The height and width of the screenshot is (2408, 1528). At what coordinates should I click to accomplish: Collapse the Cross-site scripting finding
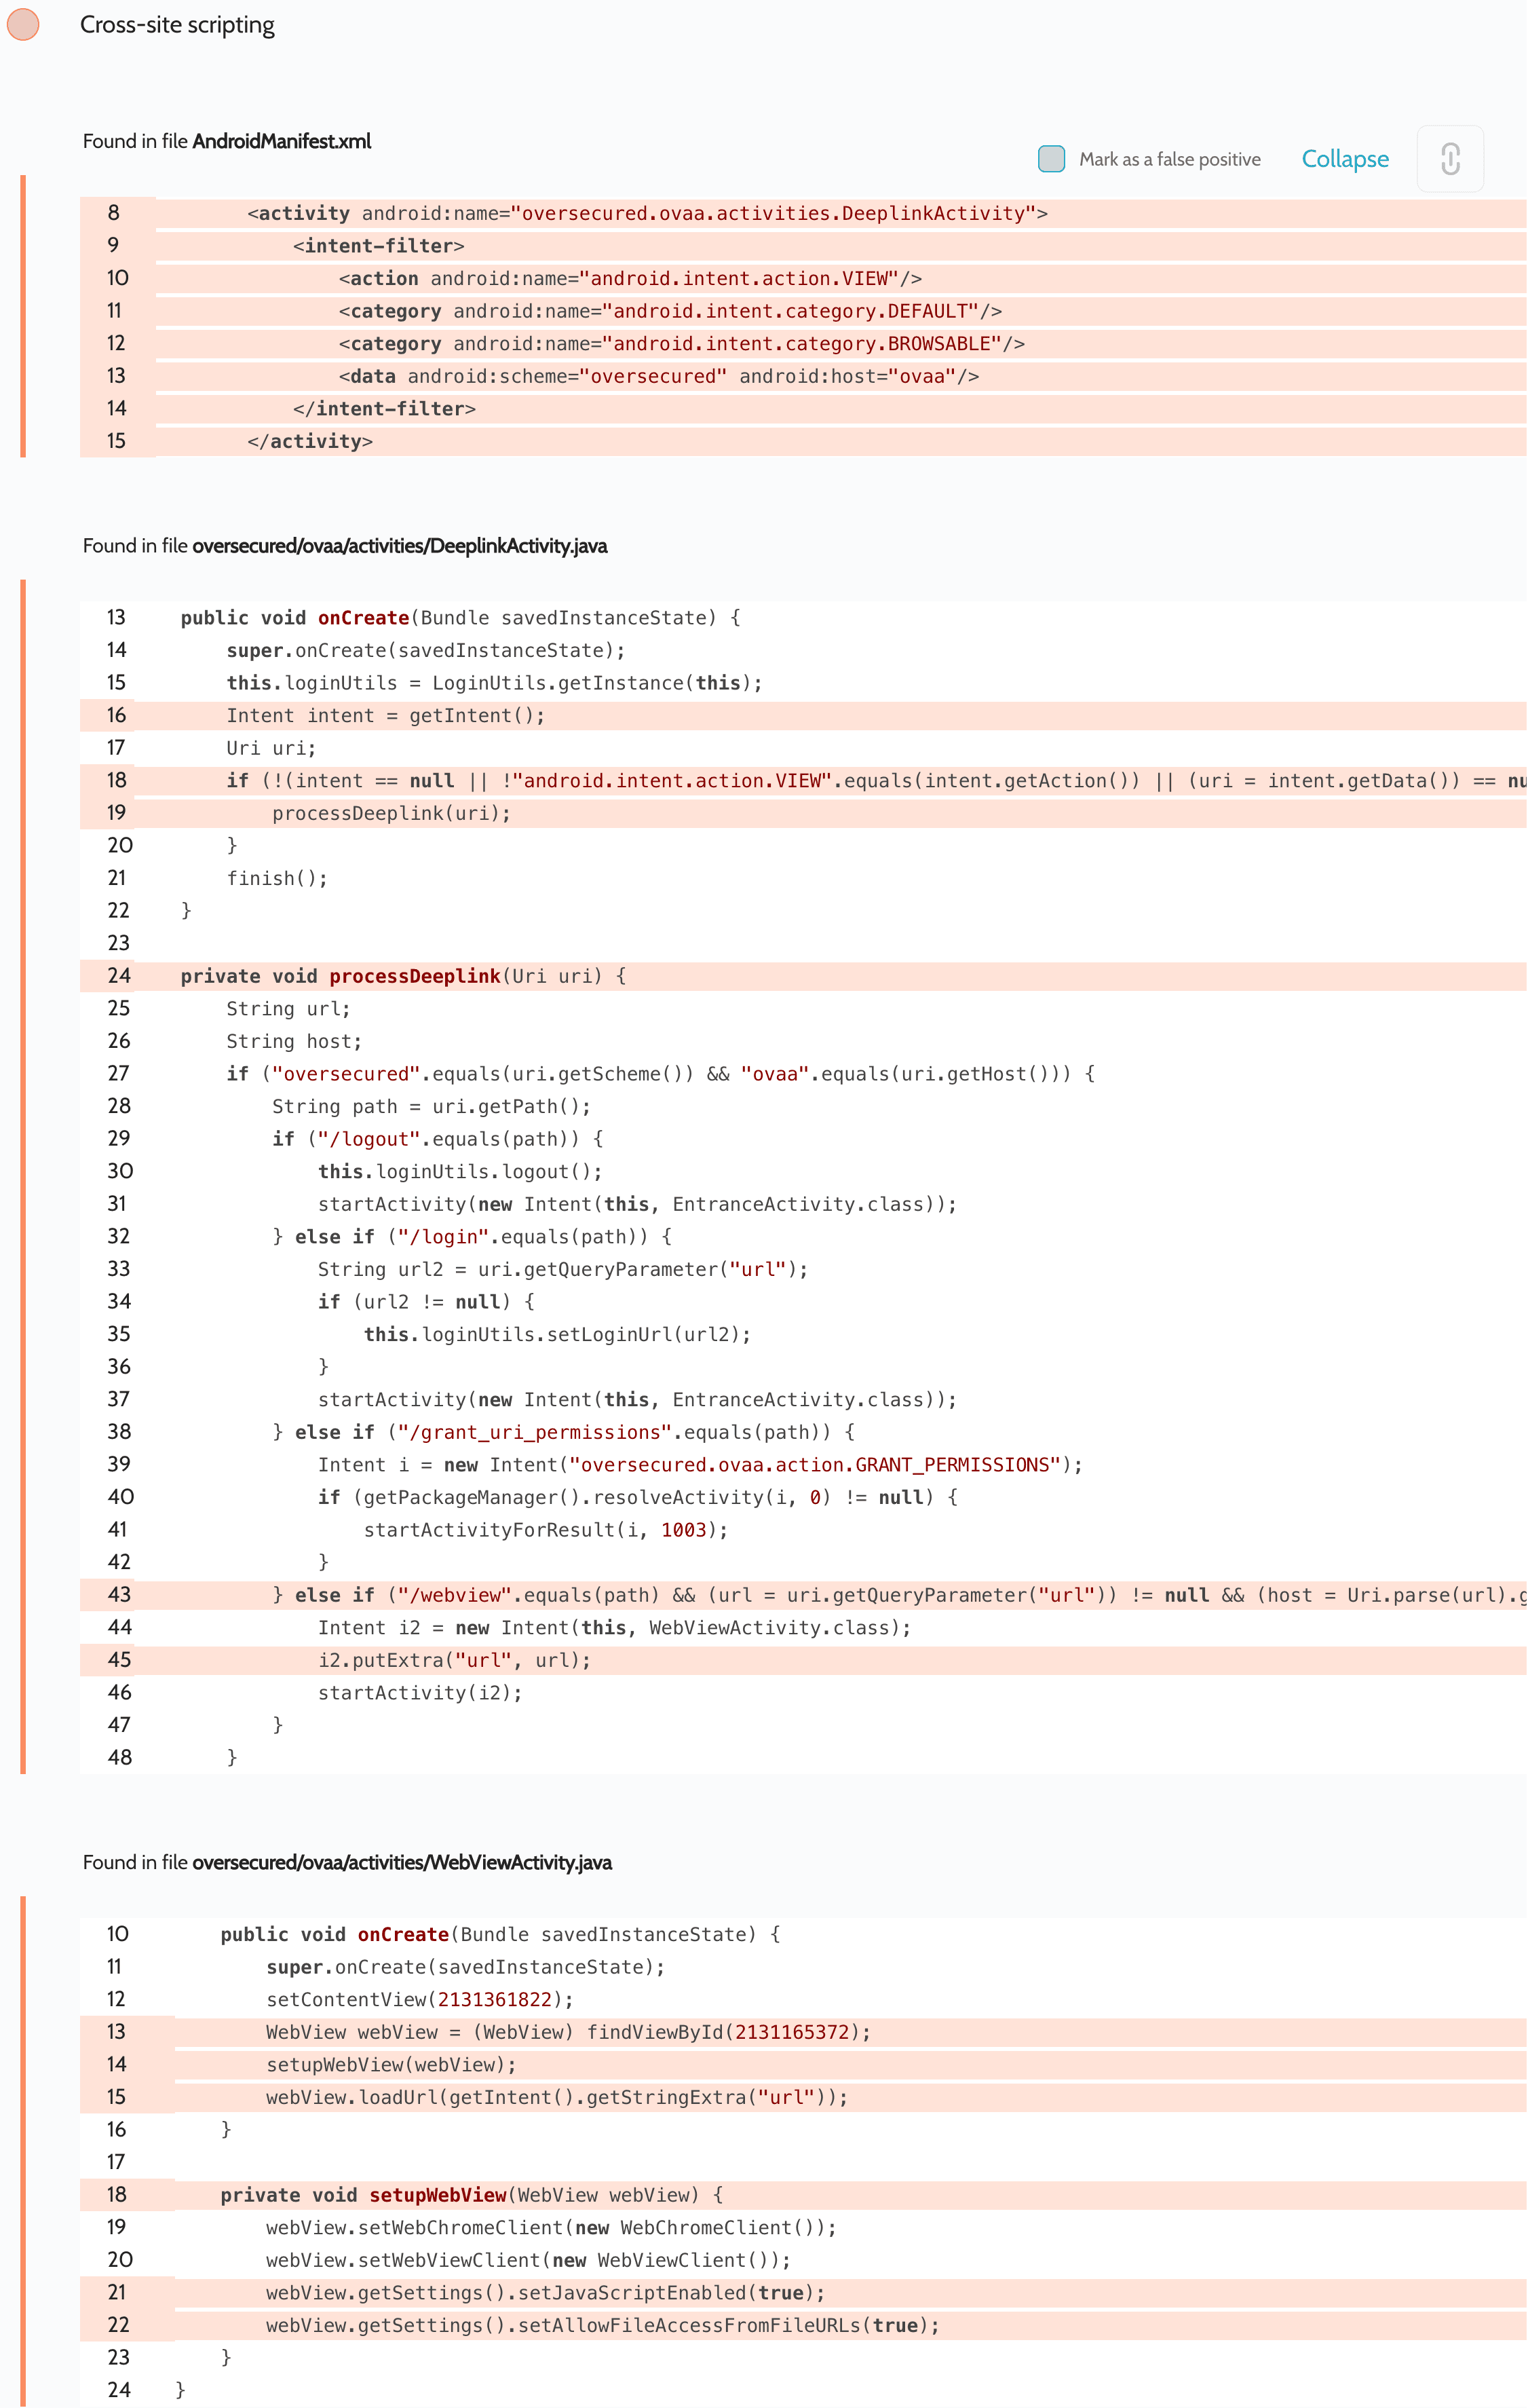click(1344, 159)
